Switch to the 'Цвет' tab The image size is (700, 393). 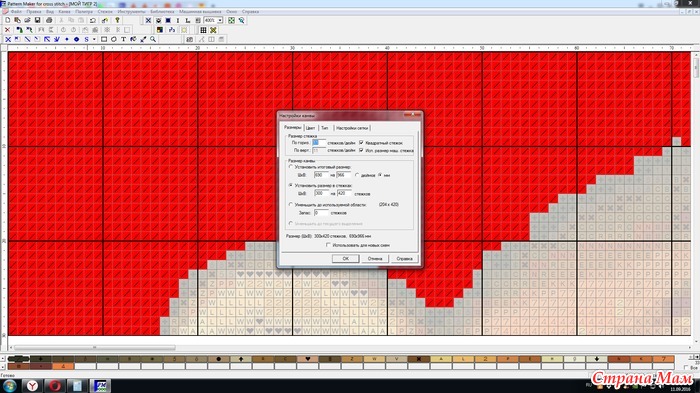[x=310, y=128]
